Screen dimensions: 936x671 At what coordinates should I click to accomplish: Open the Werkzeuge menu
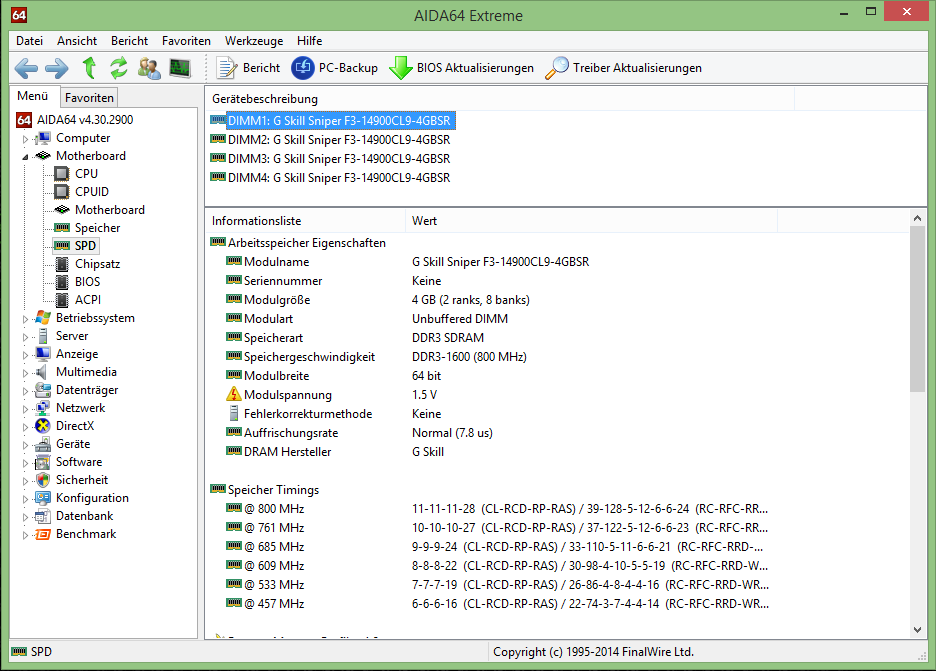254,41
